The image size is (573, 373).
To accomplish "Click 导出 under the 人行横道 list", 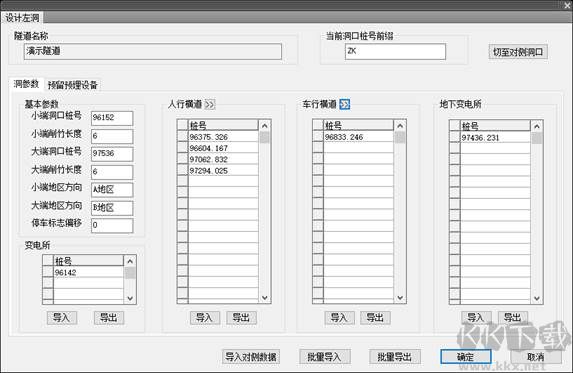I will point(241,317).
